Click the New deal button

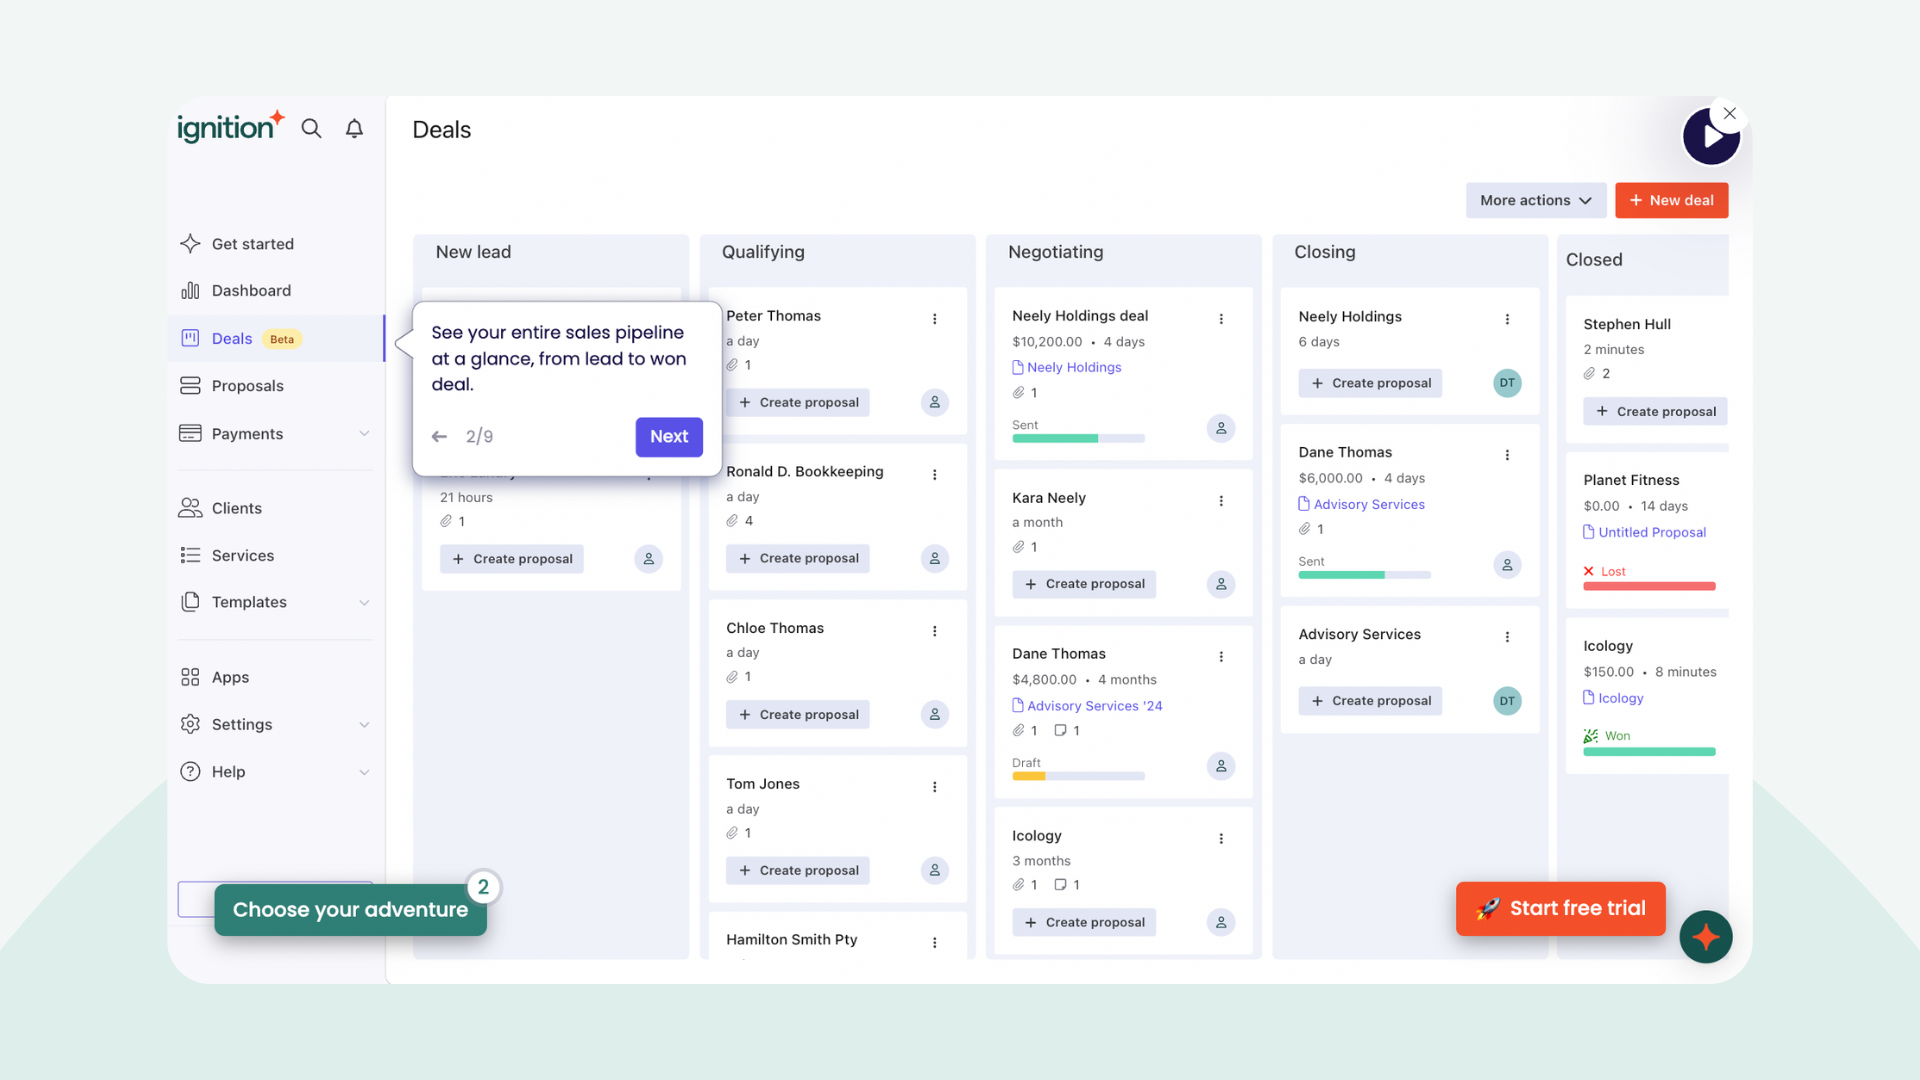pyautogui.click(x=1671, y=200)
